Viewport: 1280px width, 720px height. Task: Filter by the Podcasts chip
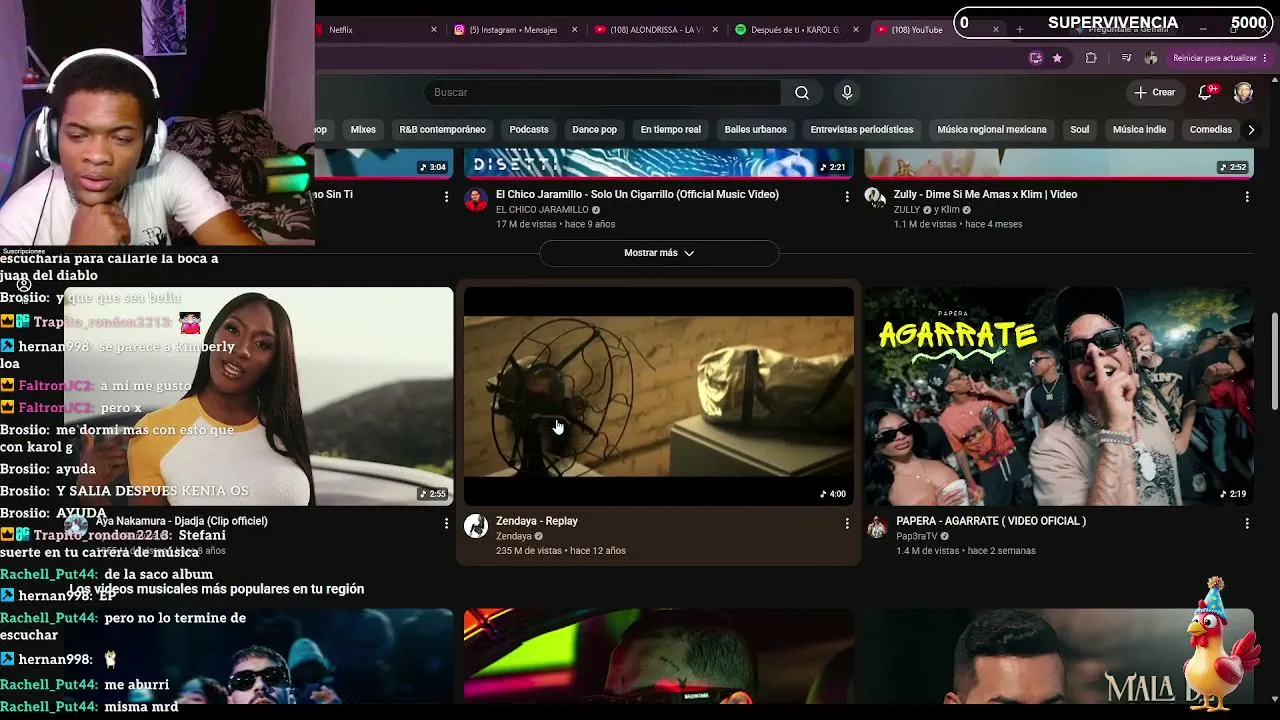pyautogui.click(x=529, y=130)
